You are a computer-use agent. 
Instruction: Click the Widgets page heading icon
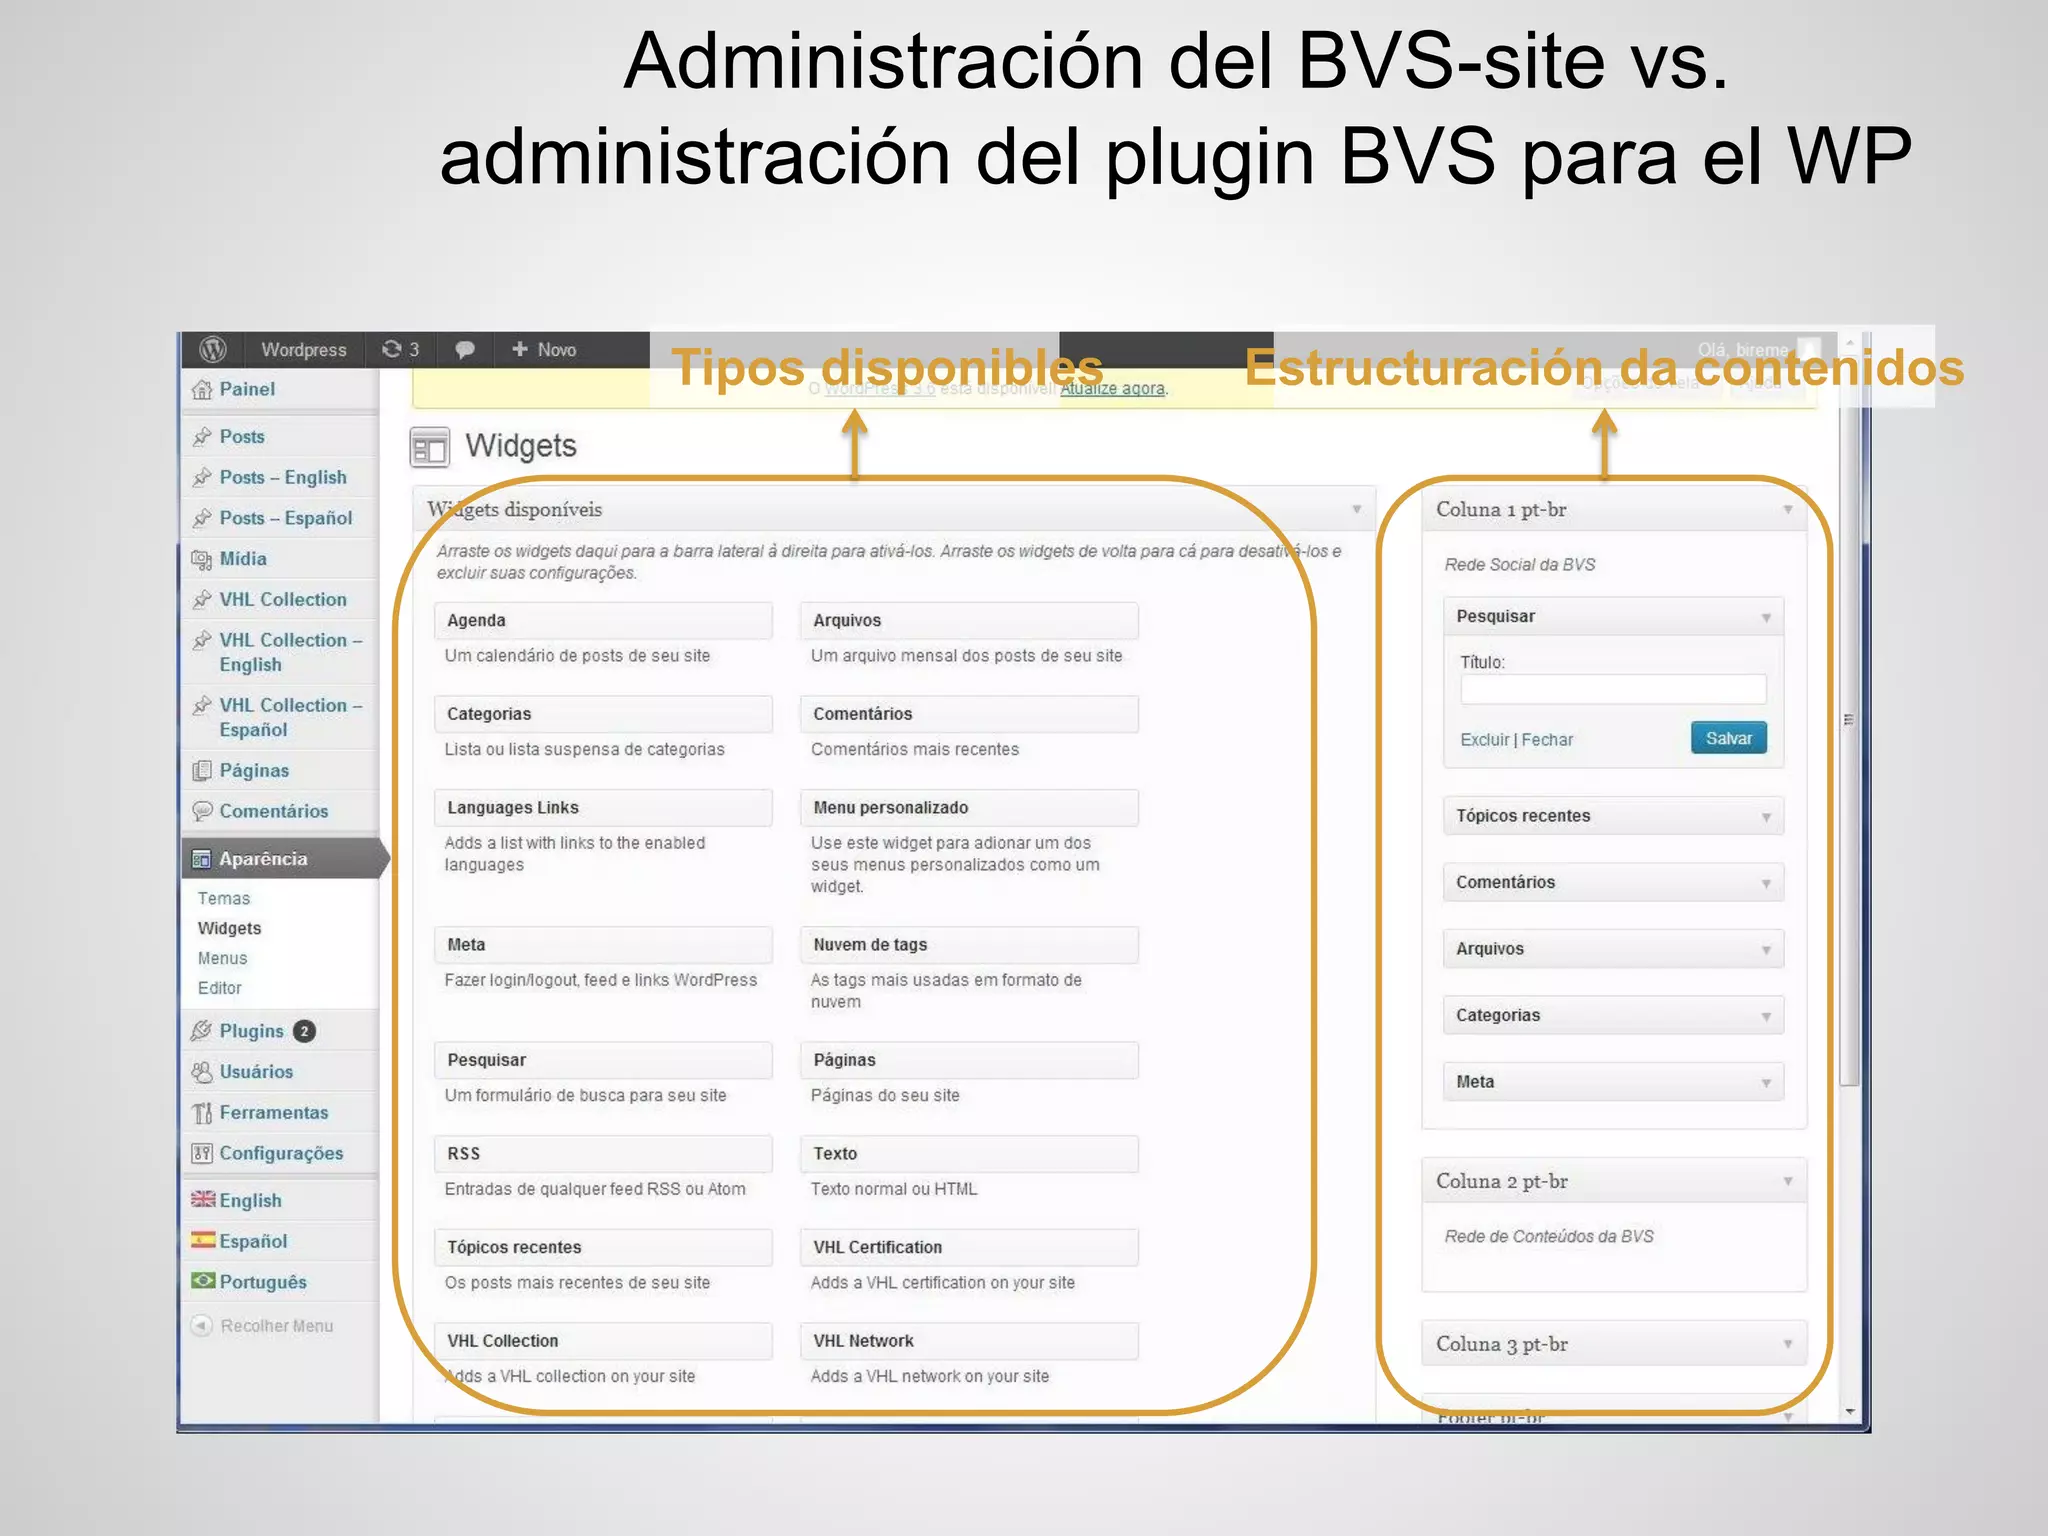tap(430, 447)
